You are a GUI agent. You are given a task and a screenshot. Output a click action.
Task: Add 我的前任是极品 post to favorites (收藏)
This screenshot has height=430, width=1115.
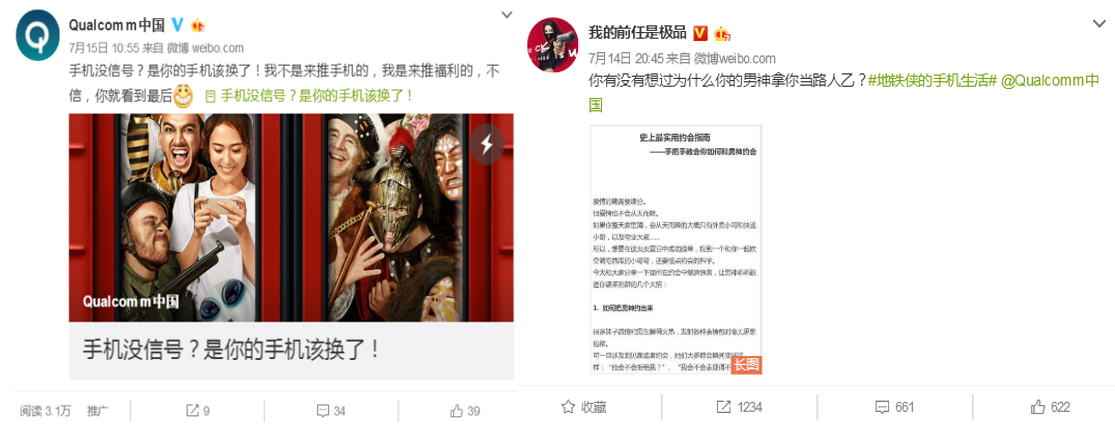coord(585,407)
